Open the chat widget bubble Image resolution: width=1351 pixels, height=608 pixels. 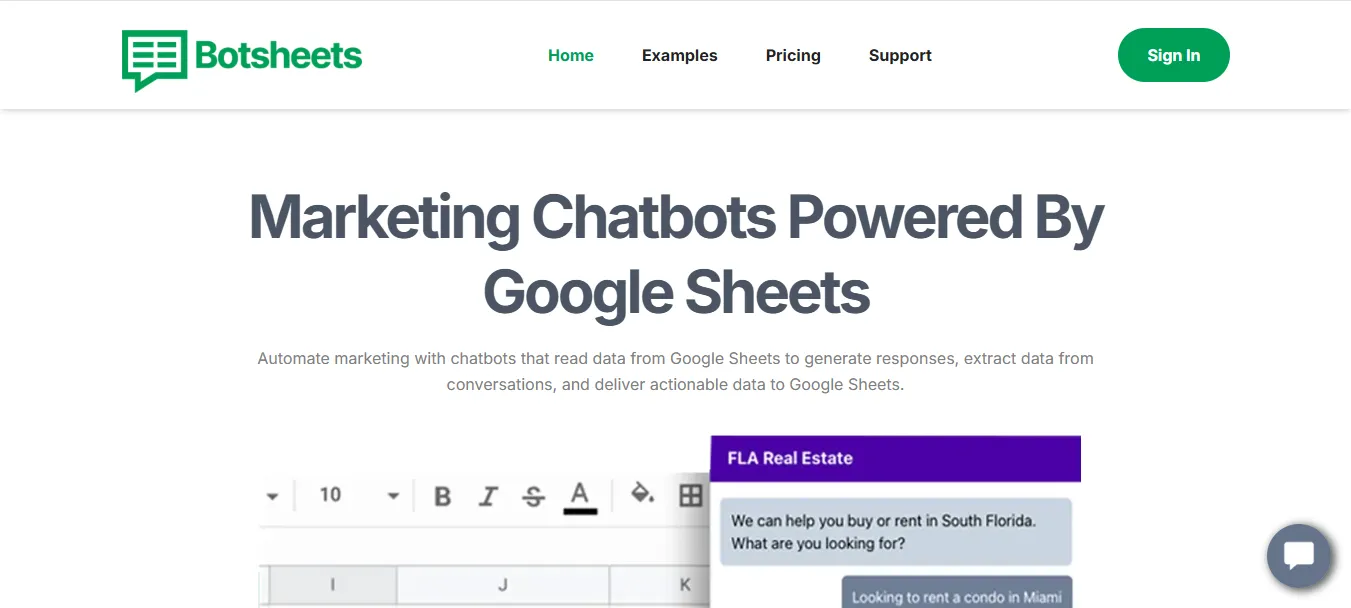[x=1299, y=556]
